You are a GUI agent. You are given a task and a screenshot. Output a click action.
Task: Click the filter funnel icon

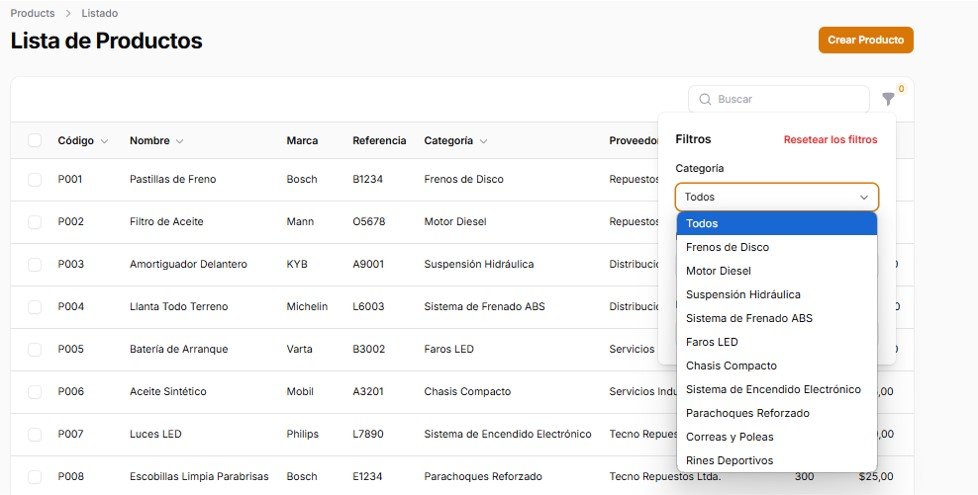(888, 99)
